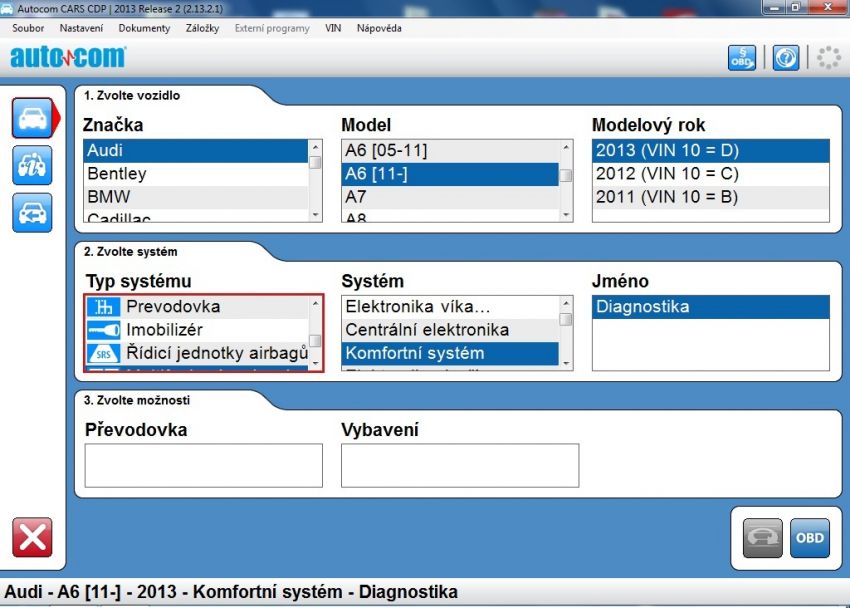Select BMW in the Značka list
The height and width of the screenshot is (608, 850).
(196, 197)
